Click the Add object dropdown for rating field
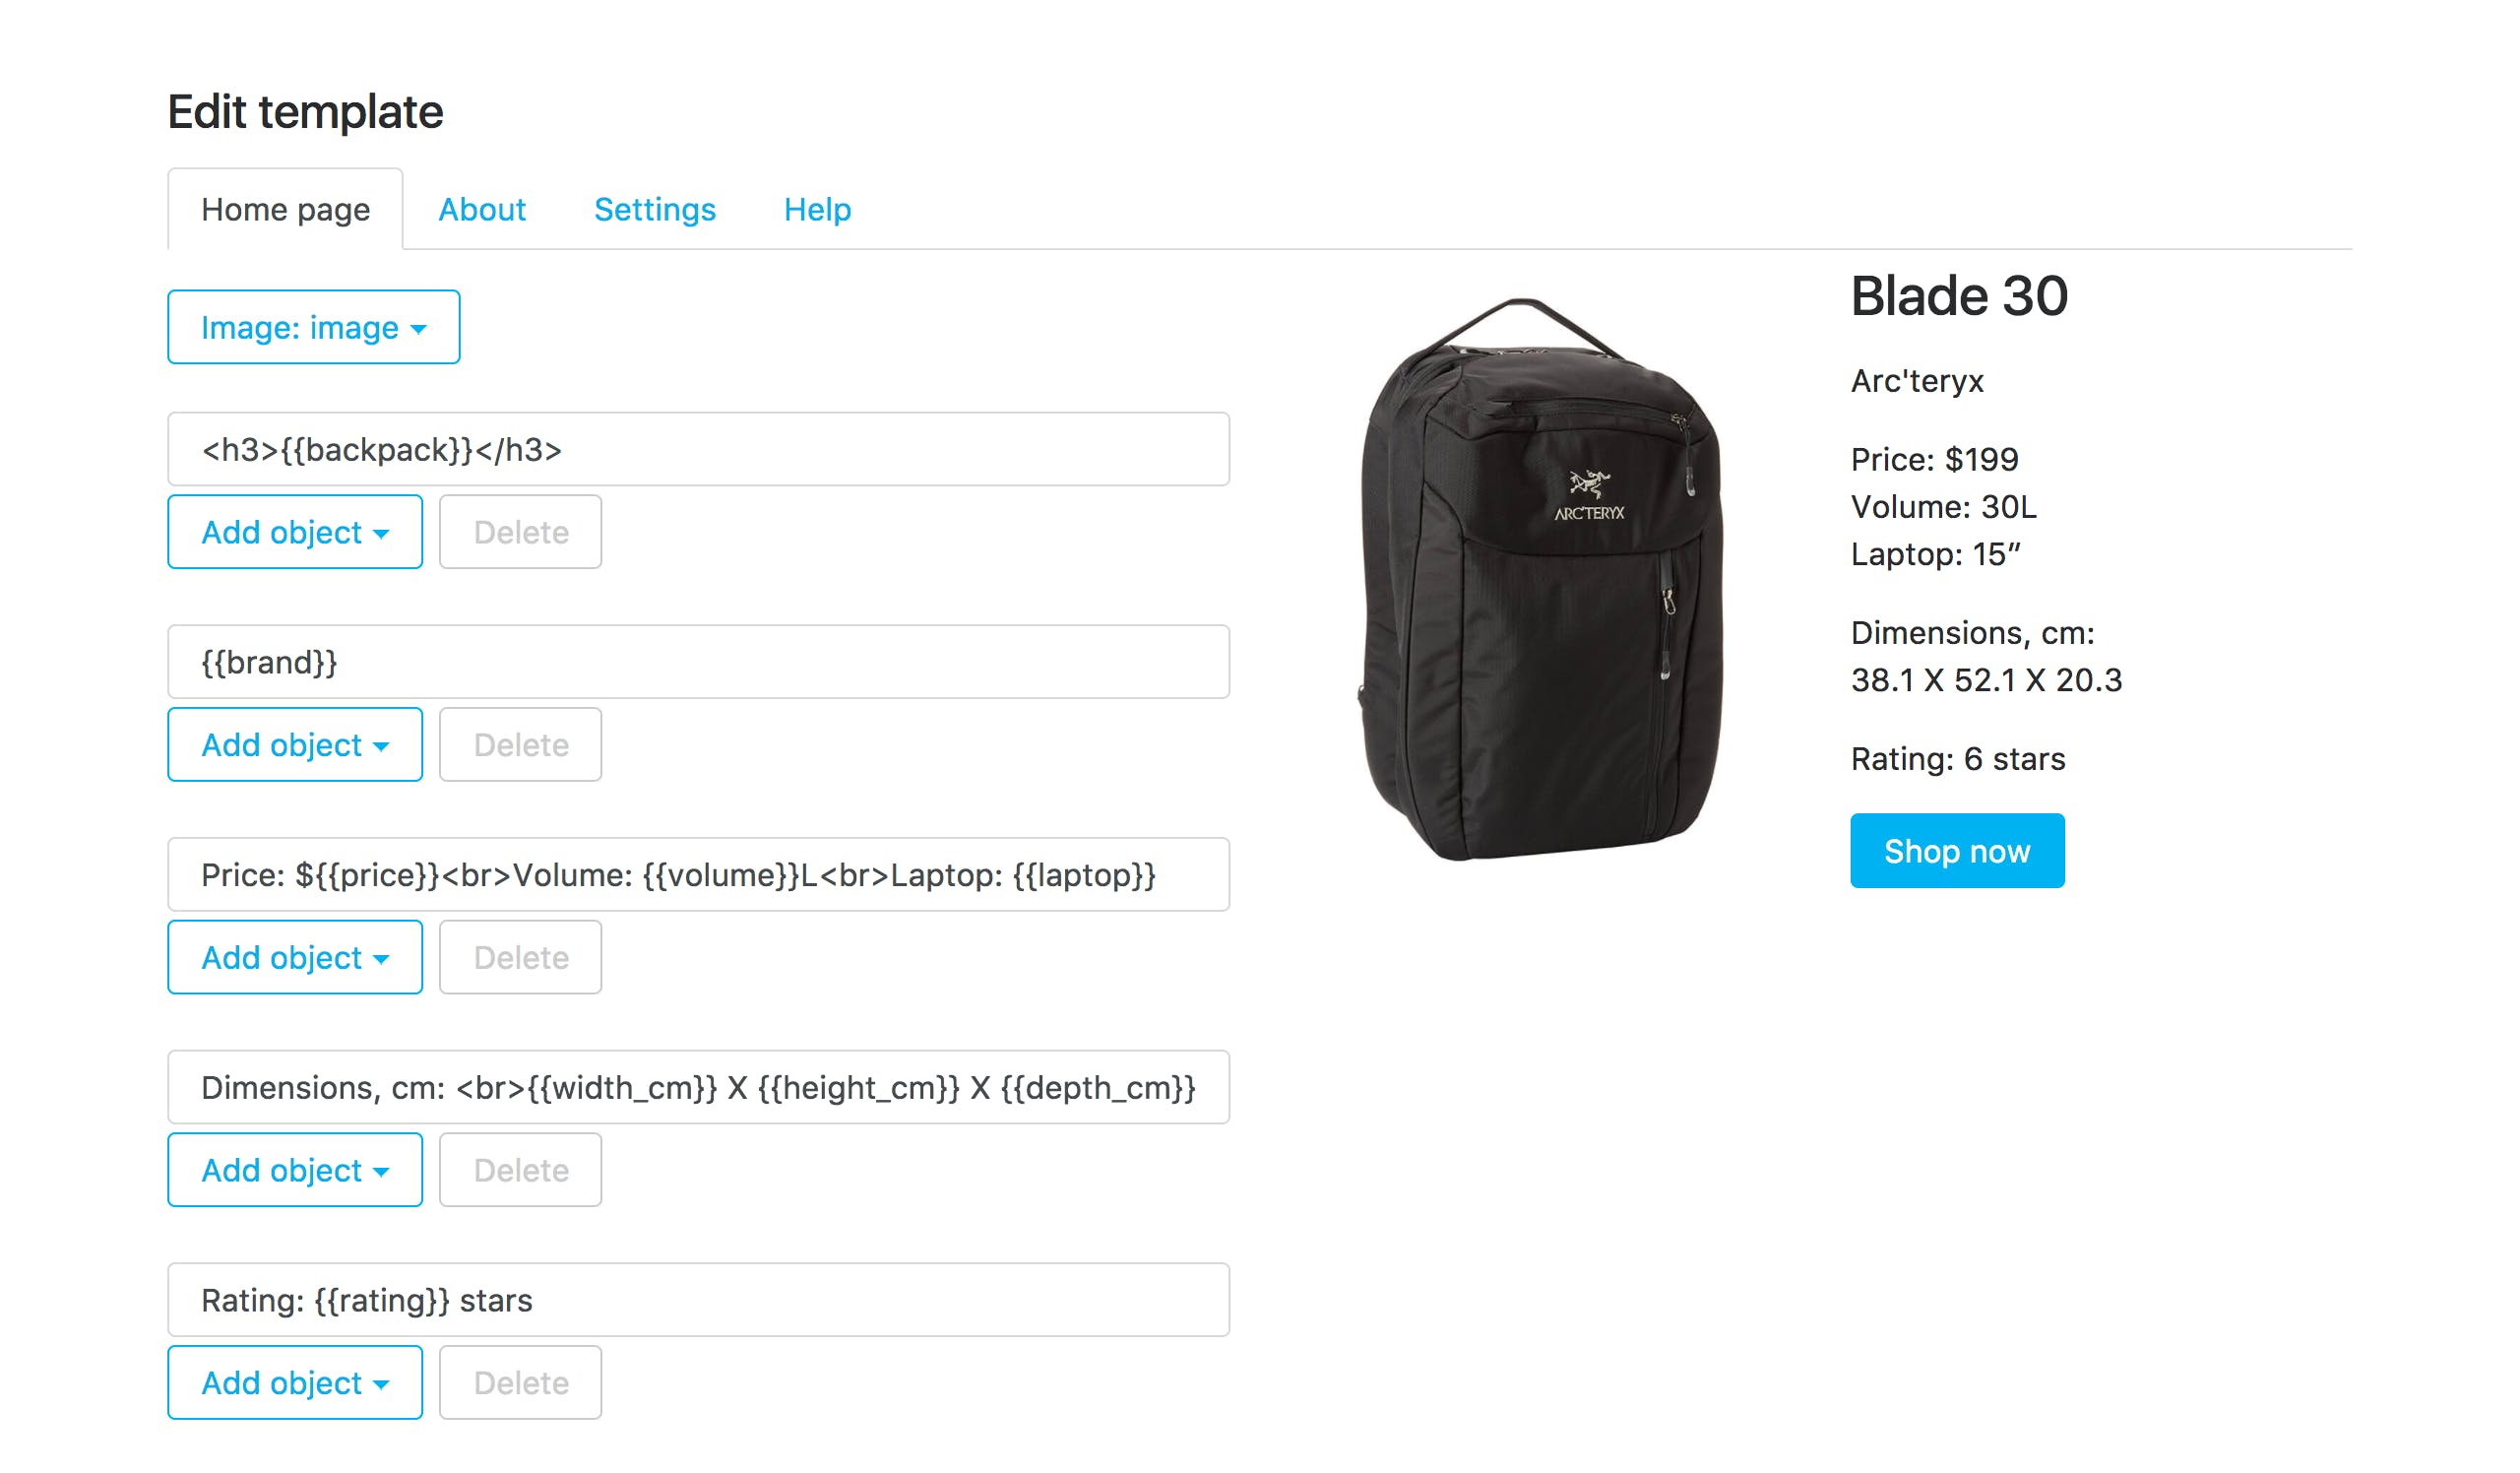The height and width of the screenshot is (1473, 2520). [x=292, y=1381]
